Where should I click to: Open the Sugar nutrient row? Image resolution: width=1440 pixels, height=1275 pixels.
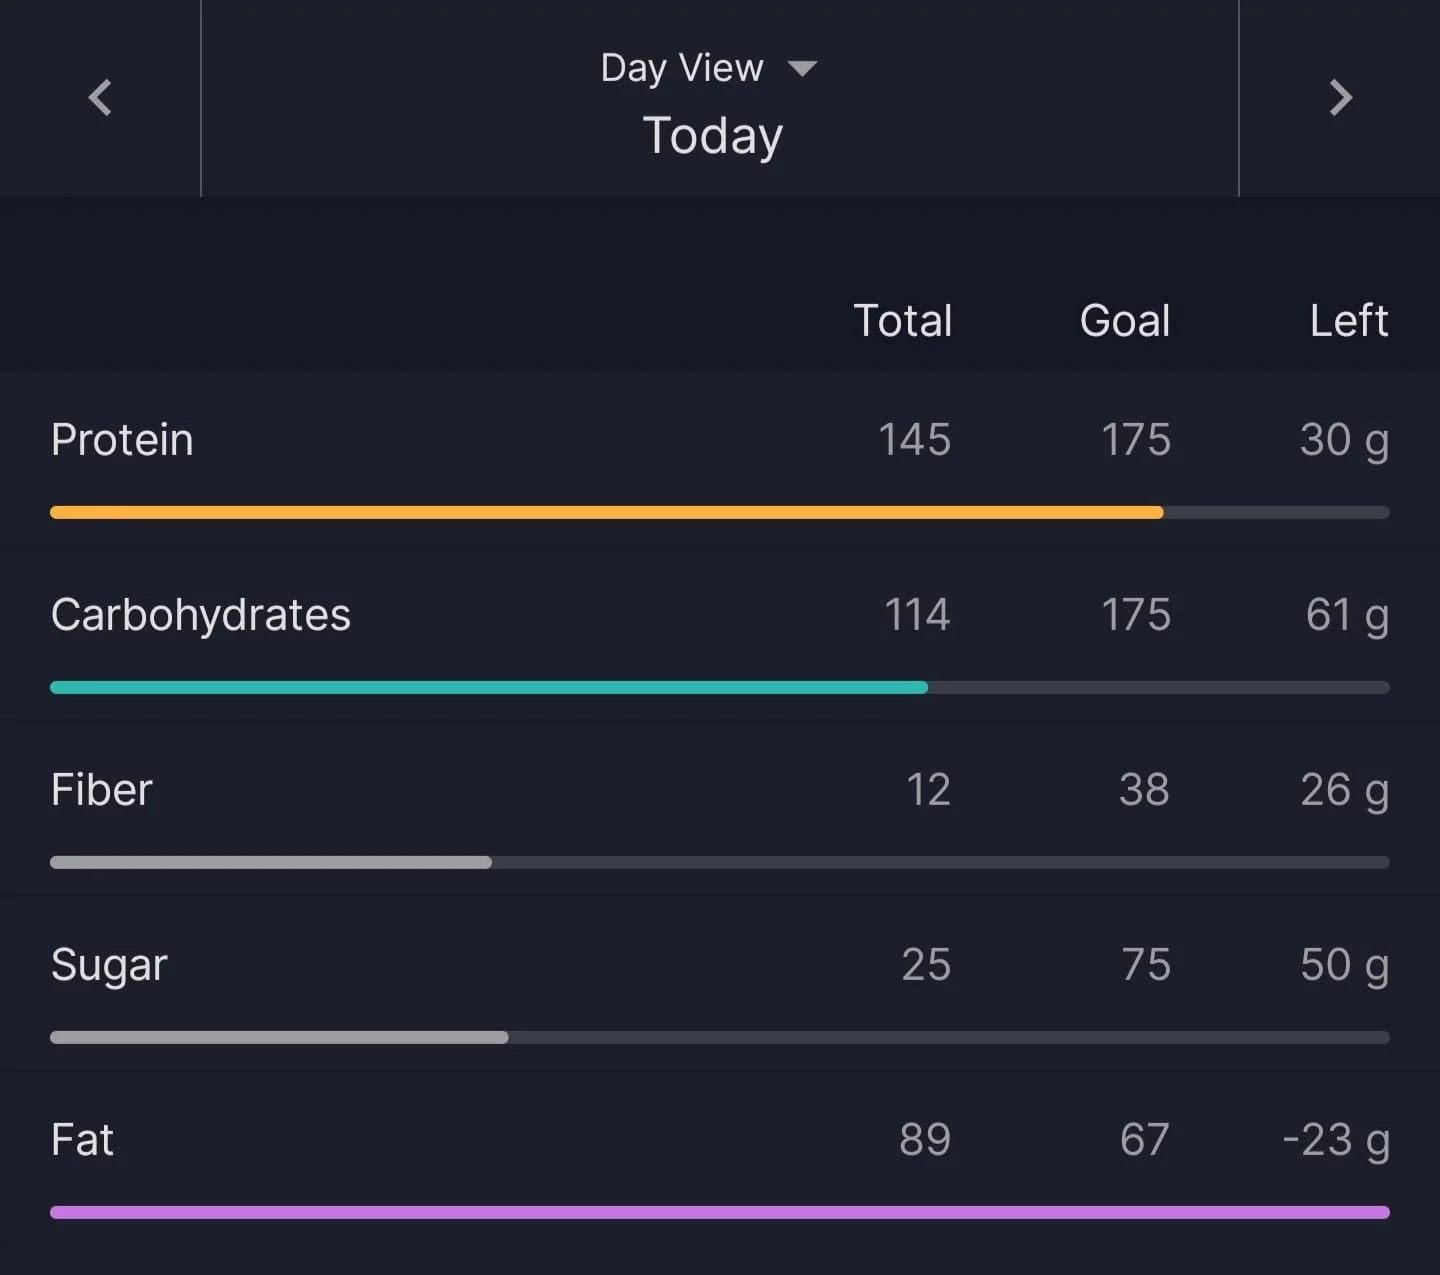pos(720,984)
